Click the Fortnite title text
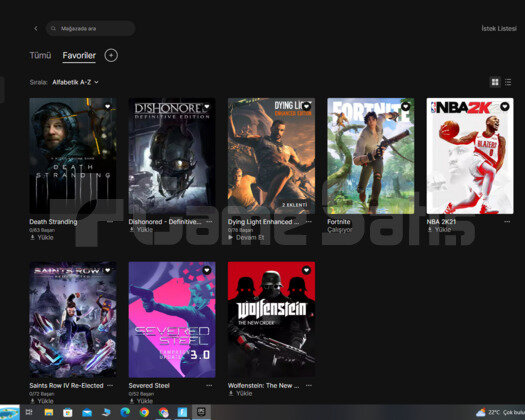Viewport: 525px width, 420px height. (339, 222)
